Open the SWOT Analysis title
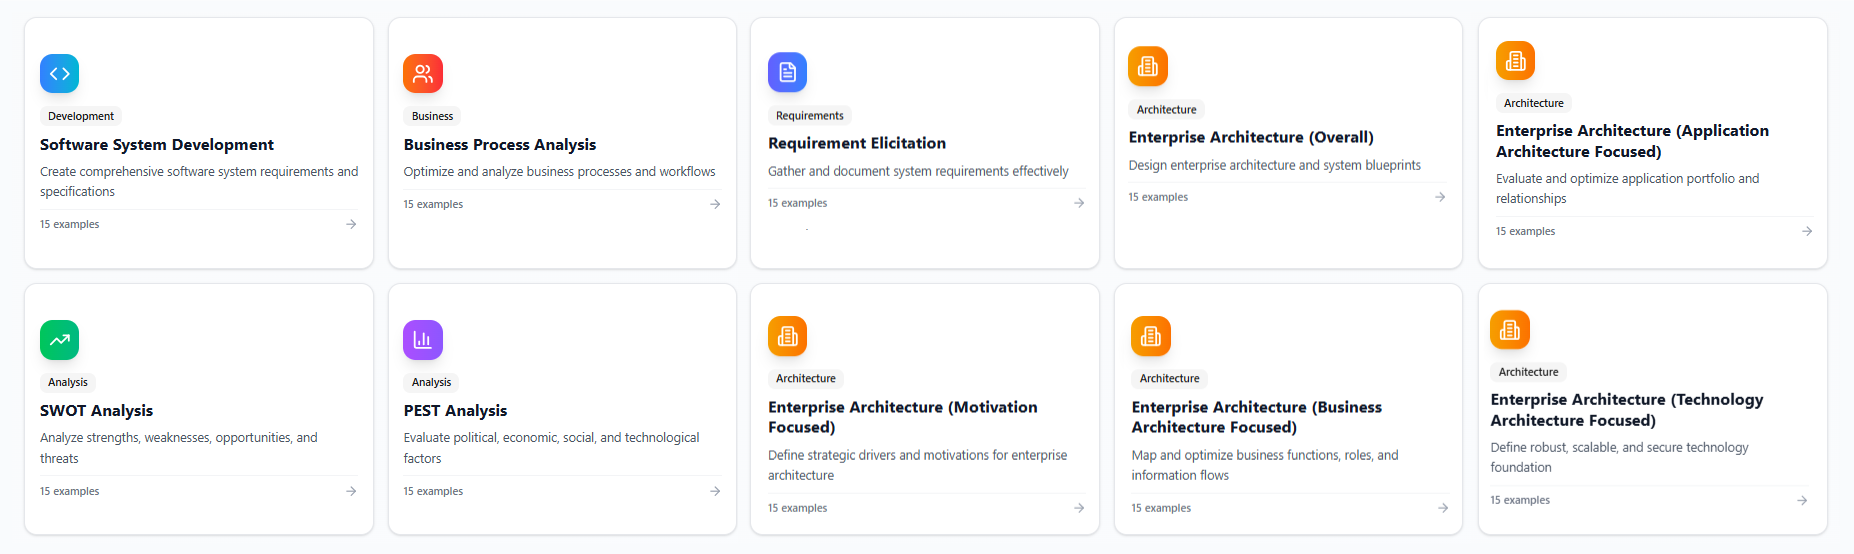Viewport: 1854px width, 554px height. tap(97, 411)
